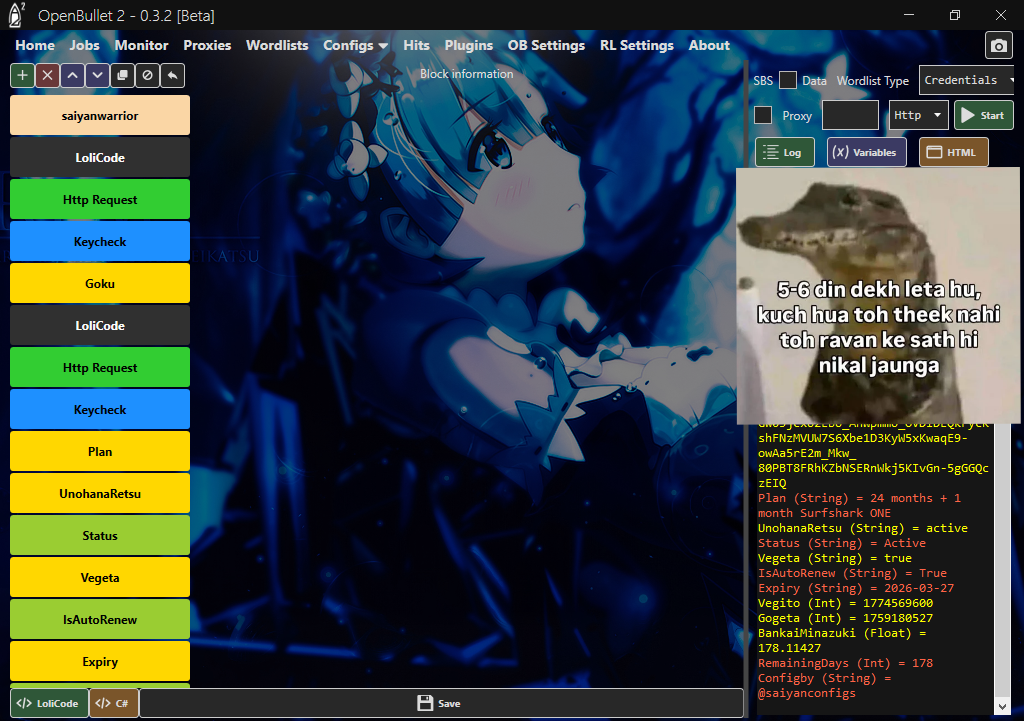Switch to the Variables view button
Screen dimensions: 1024x721
[866, 152]
